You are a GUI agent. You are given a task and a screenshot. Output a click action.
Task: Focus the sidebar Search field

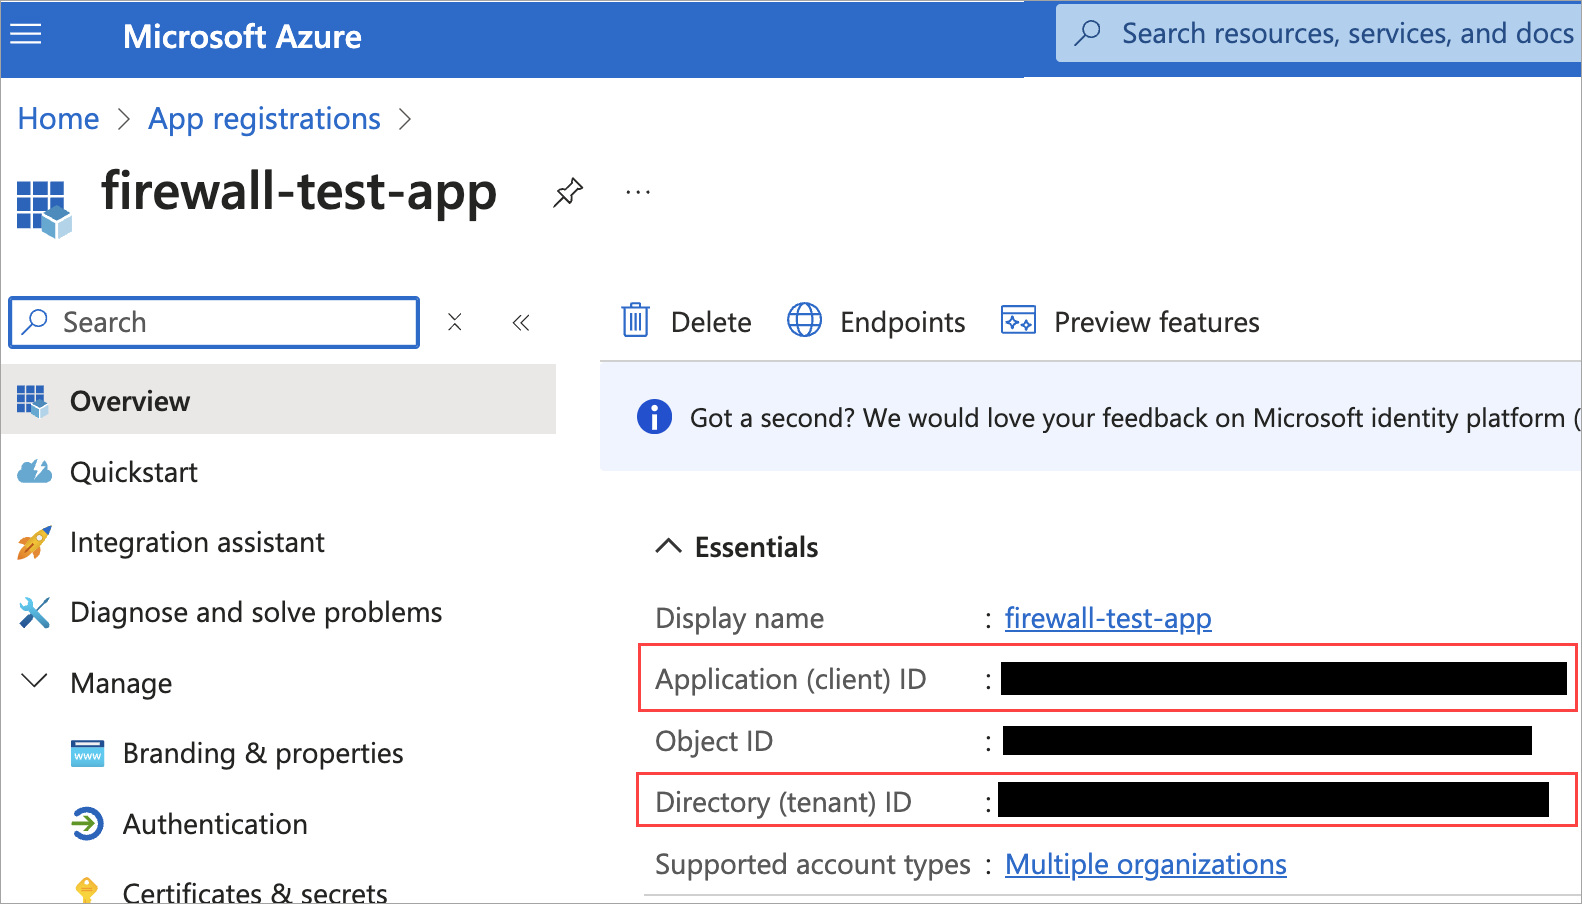[214, 322]
